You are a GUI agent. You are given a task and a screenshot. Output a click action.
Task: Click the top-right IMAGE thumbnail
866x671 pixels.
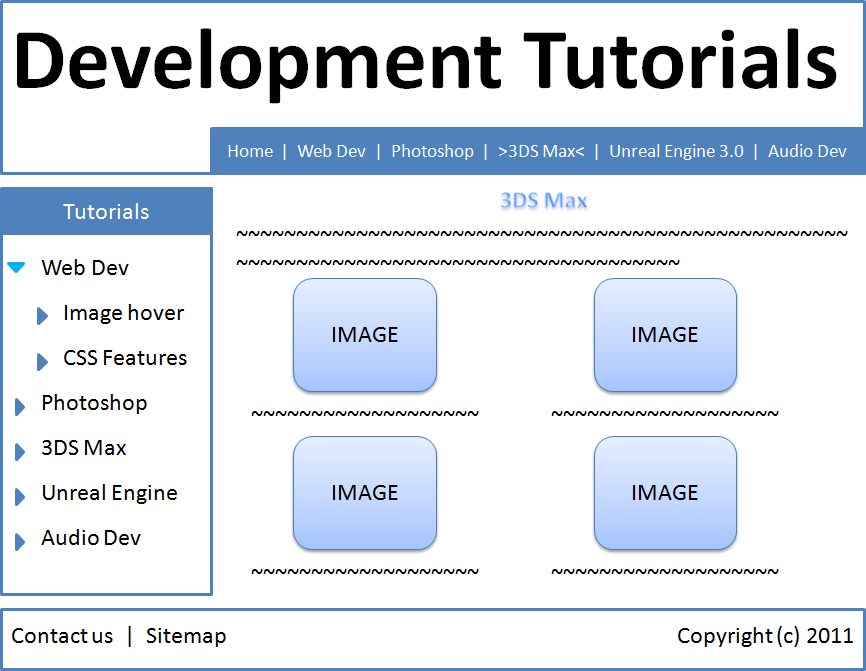coord(665,335)
